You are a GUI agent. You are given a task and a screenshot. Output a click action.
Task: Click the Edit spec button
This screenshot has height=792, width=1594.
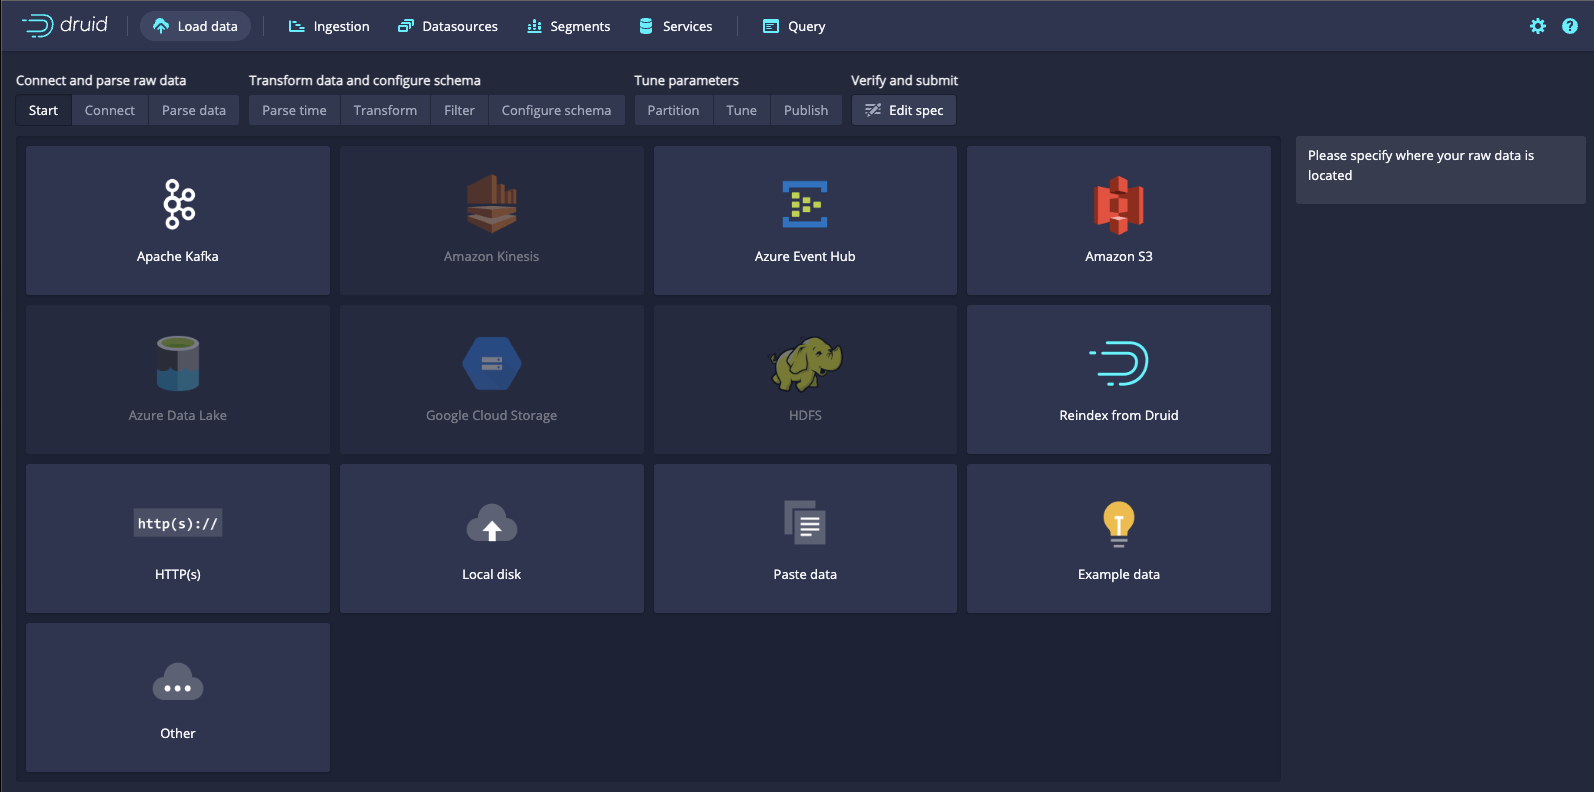click(x=904, y=110)
